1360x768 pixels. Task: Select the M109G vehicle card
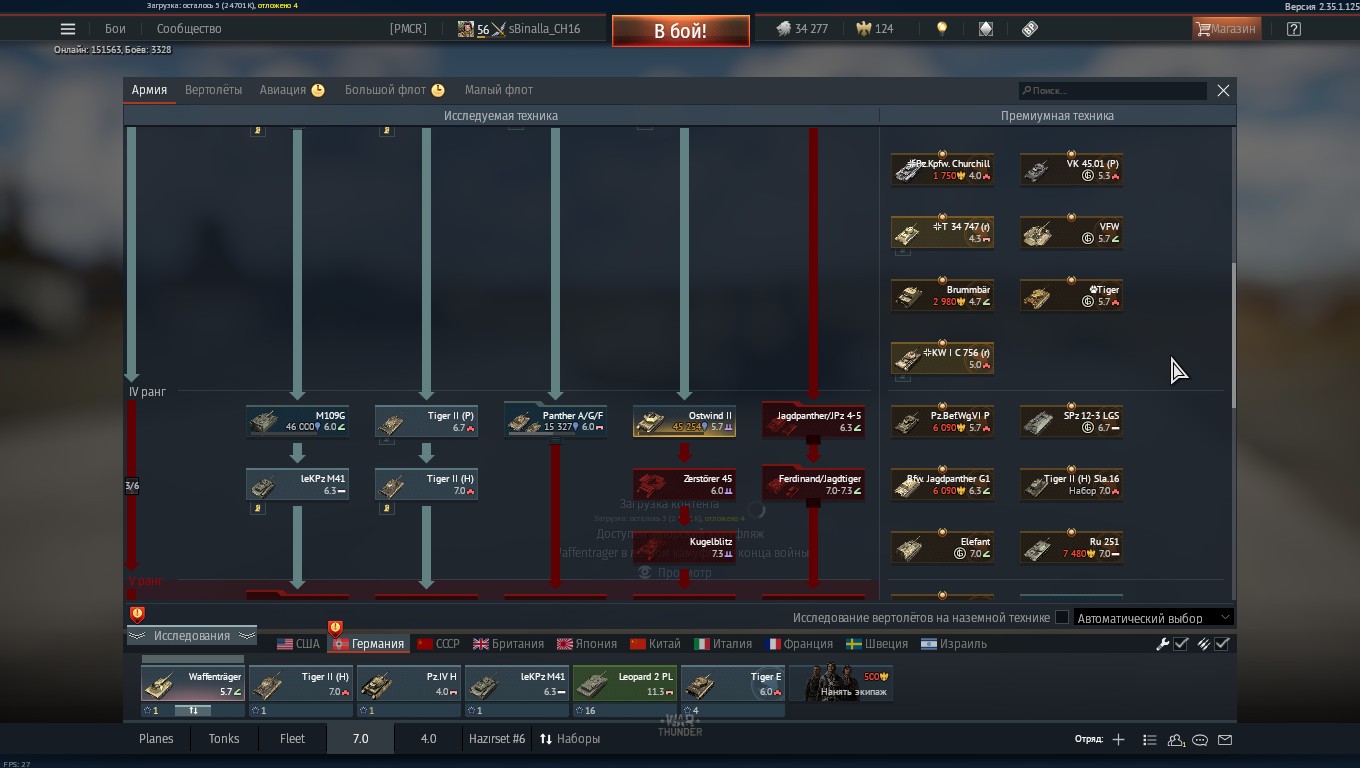[x=297, y=421]
